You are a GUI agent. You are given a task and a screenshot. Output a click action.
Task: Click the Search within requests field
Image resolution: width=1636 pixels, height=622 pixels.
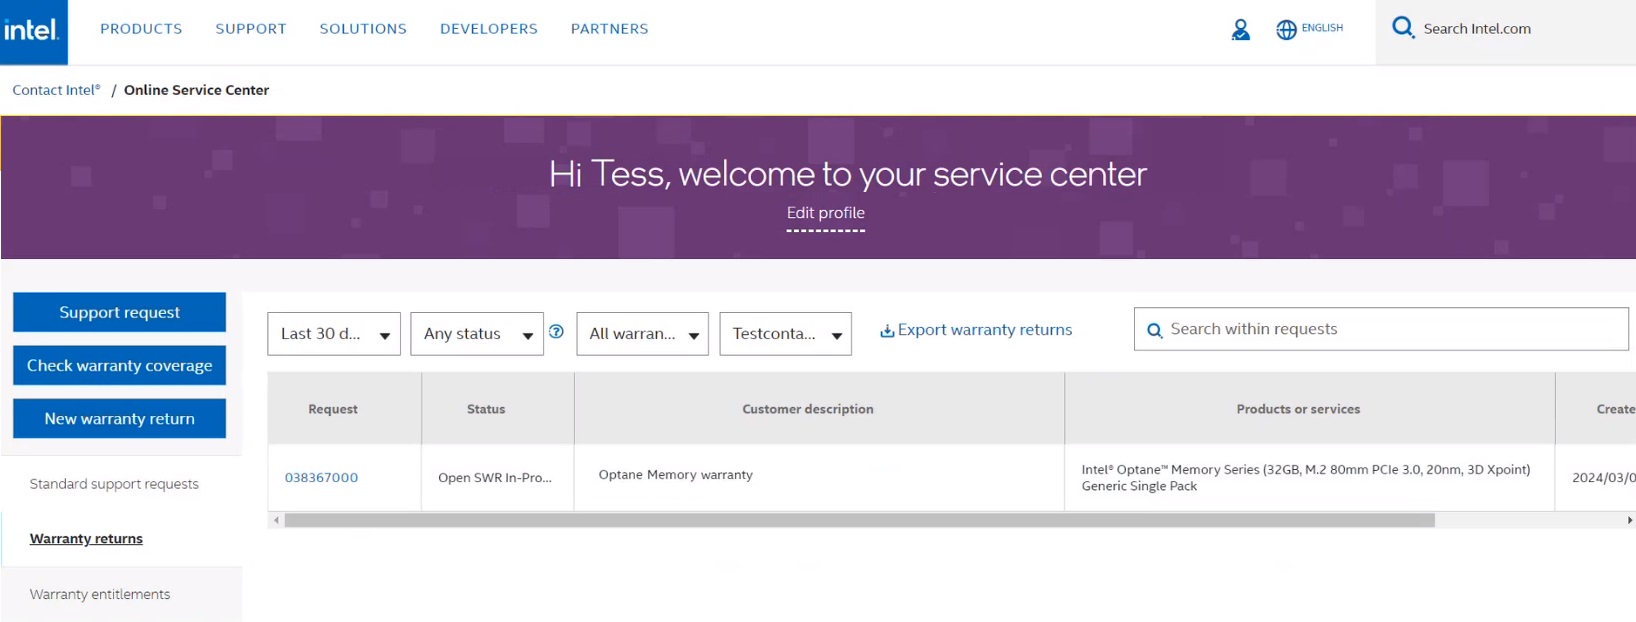1381,329
